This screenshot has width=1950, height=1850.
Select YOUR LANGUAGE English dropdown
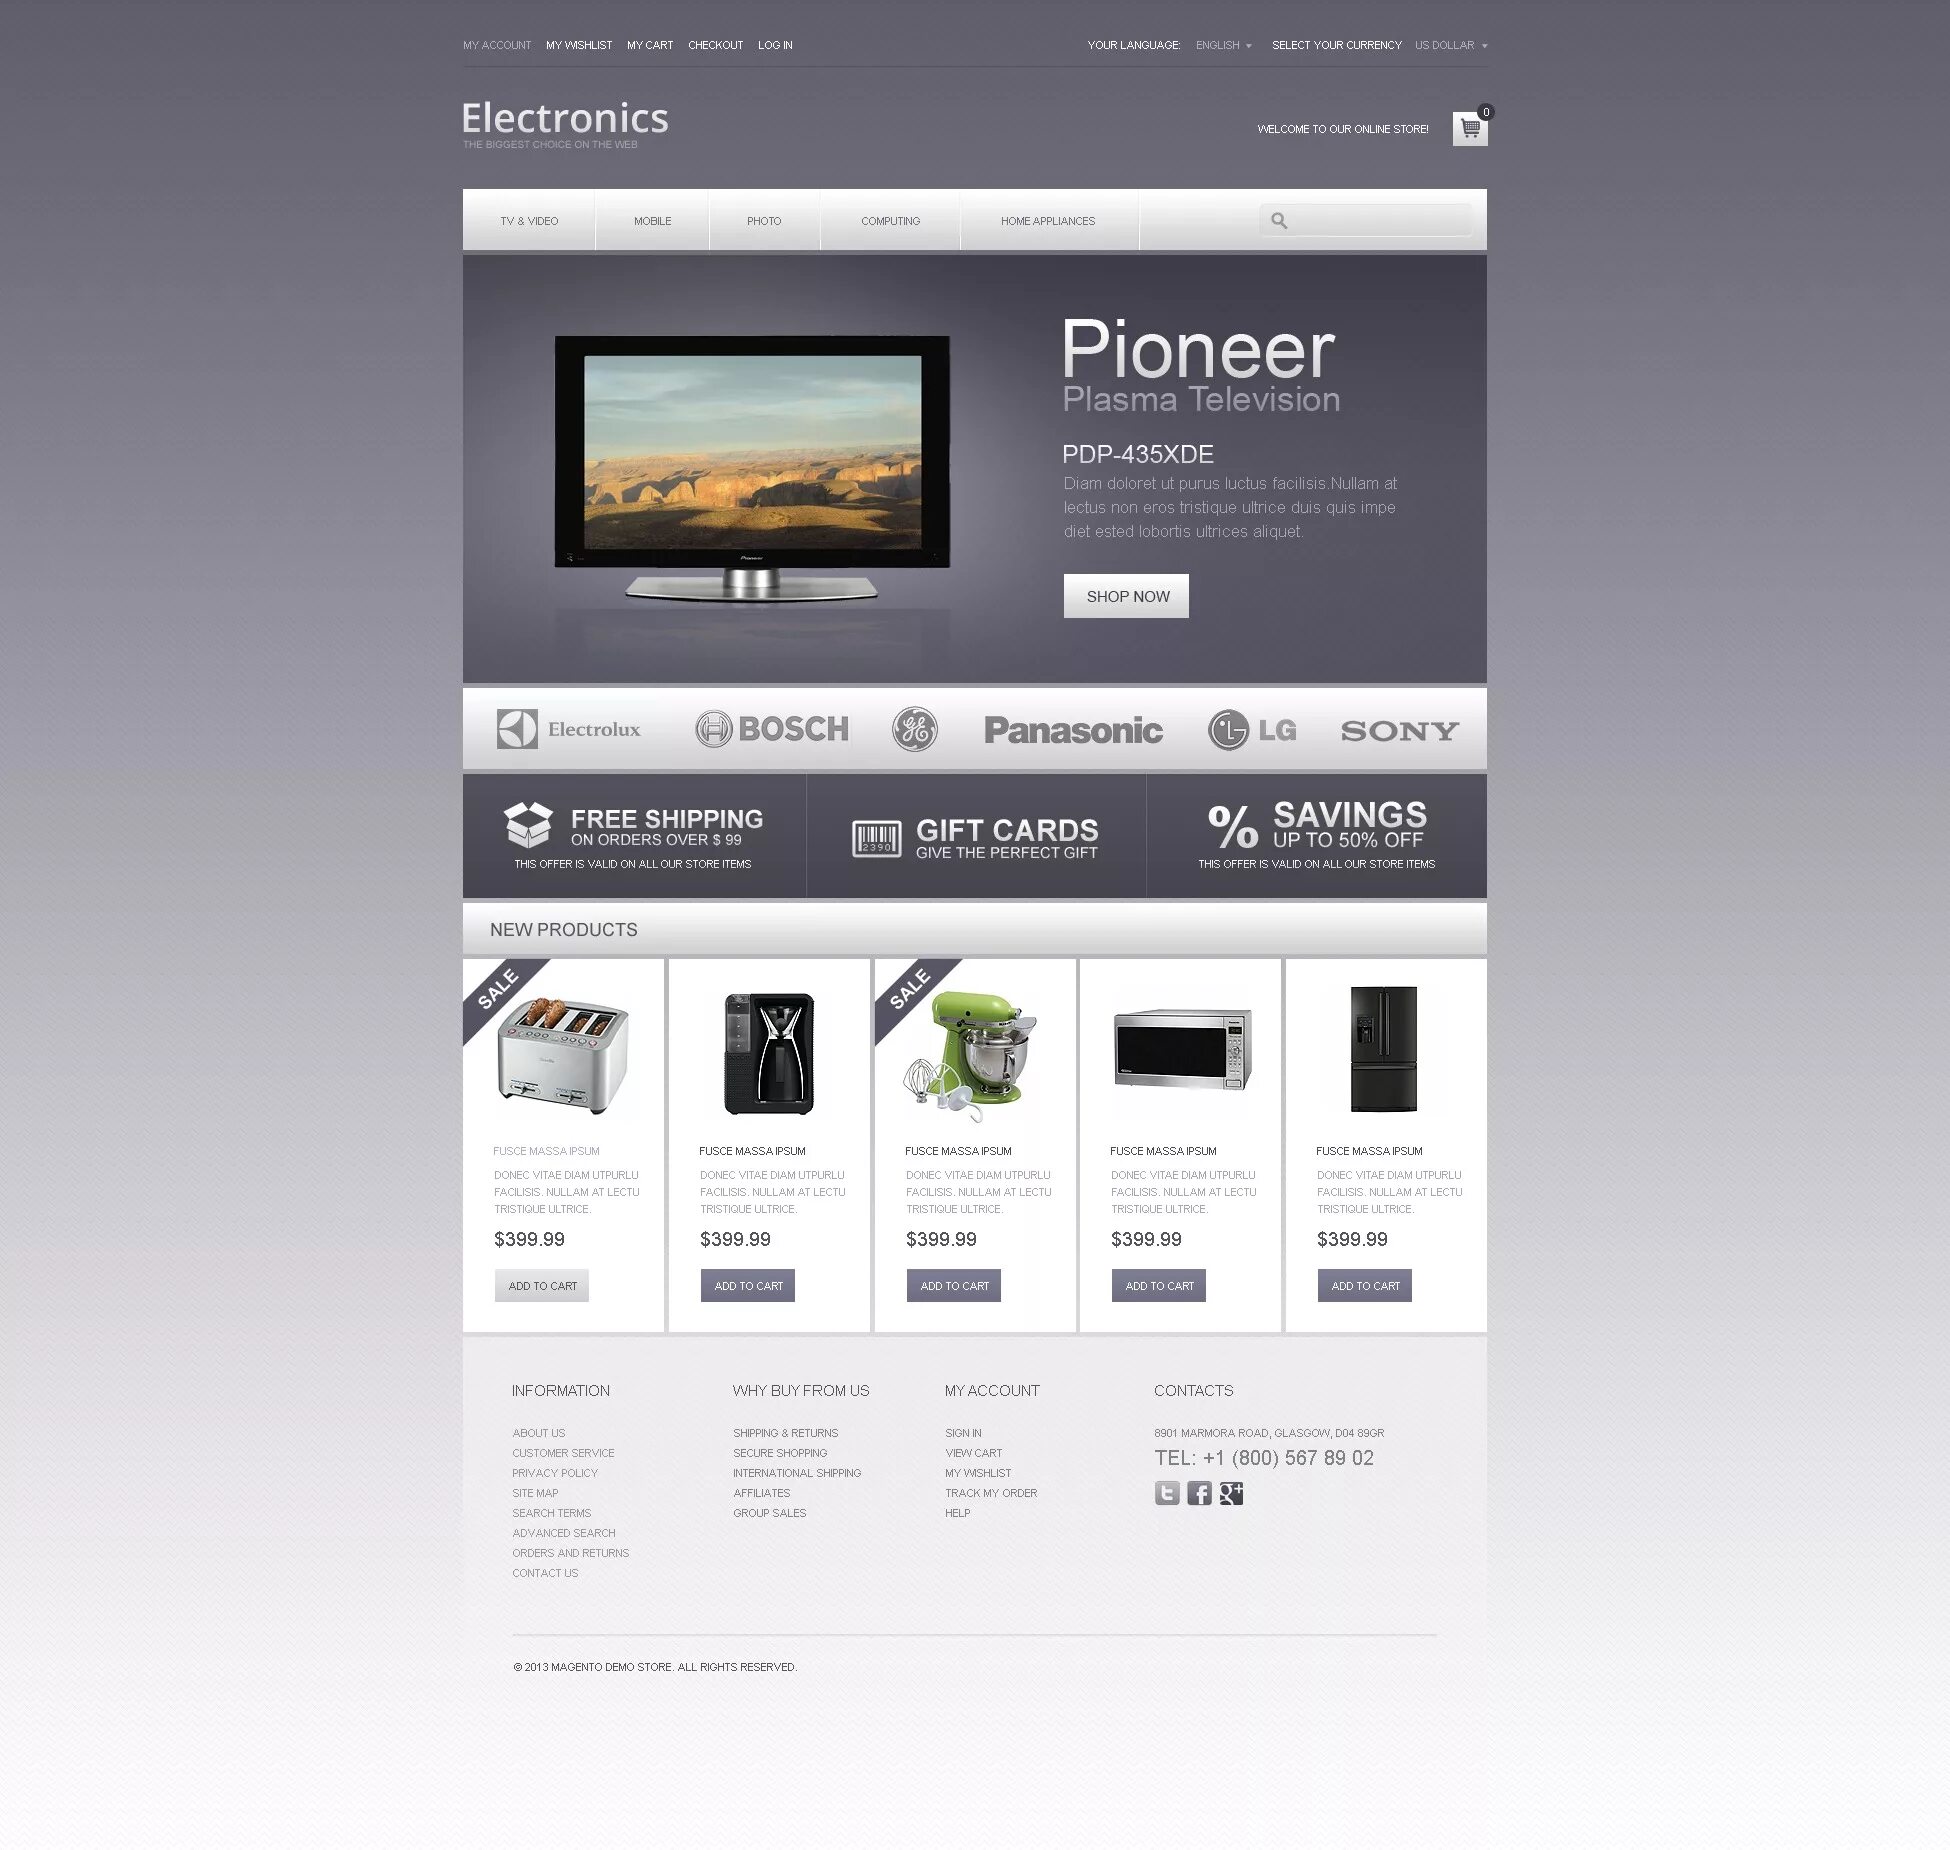click(x=1222, y=45)
